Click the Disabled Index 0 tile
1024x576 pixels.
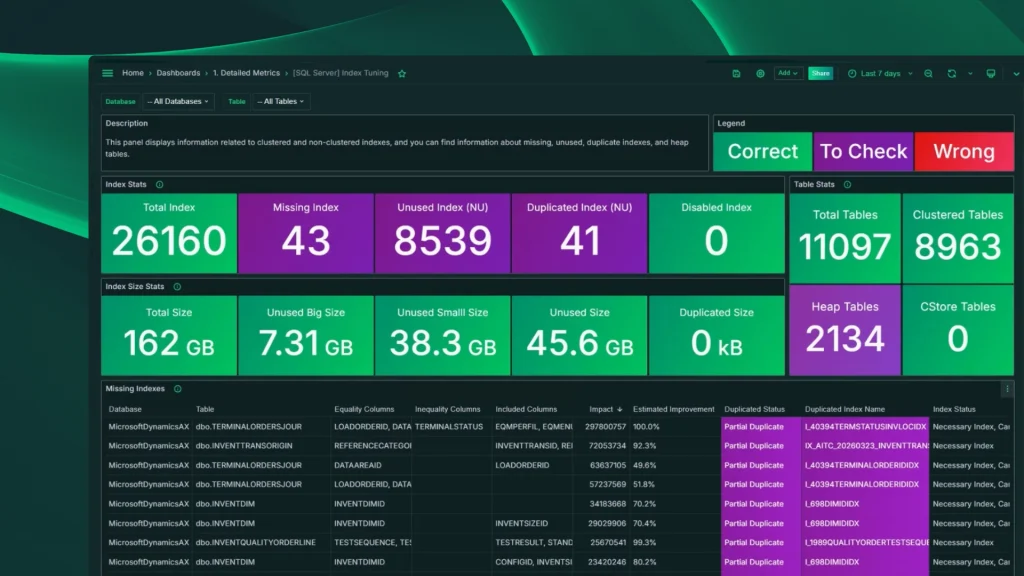tap(716, 233)
